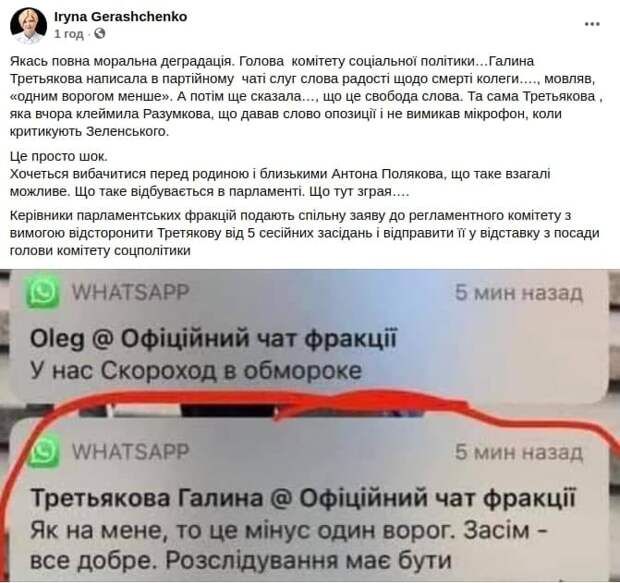The width and height of the screenshot is (620, 583).
Task: Click the 'Це просто шок.' line
Action: click(59, 157)
